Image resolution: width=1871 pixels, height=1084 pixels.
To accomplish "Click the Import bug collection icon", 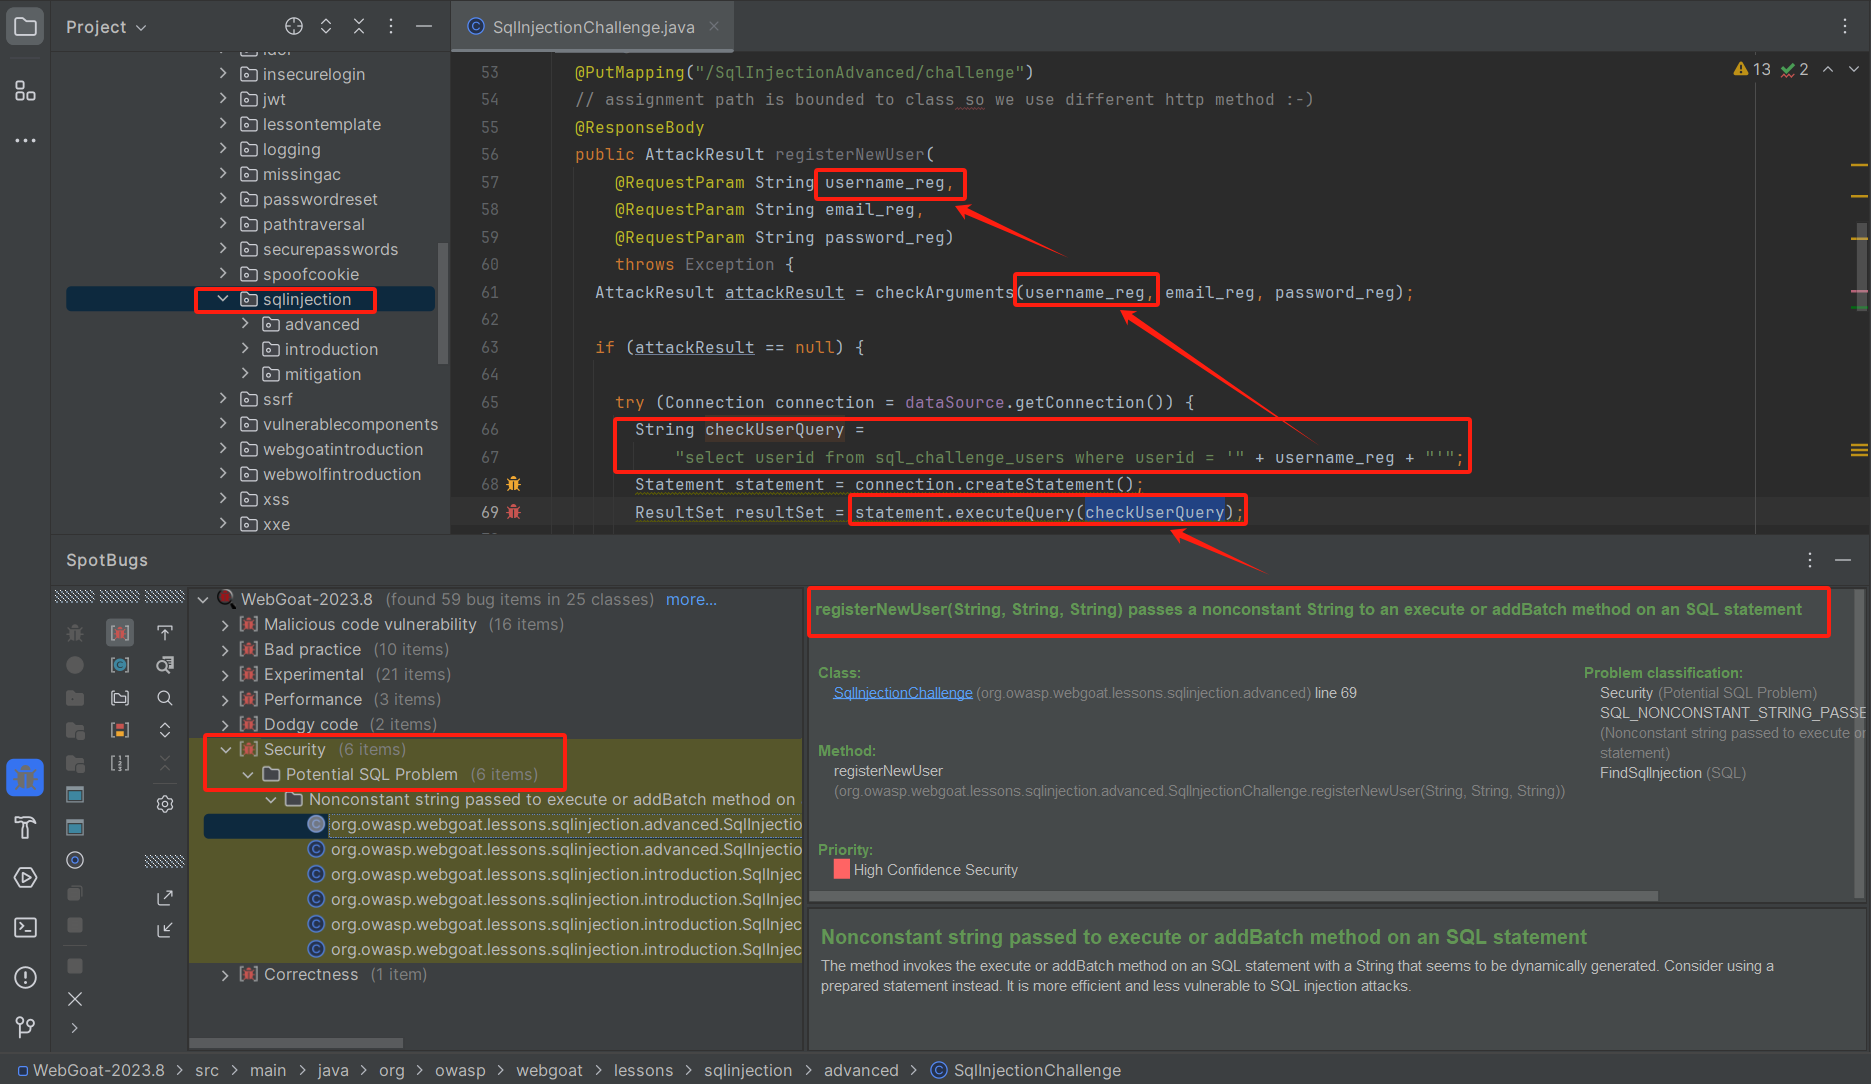I will (165, 930).
